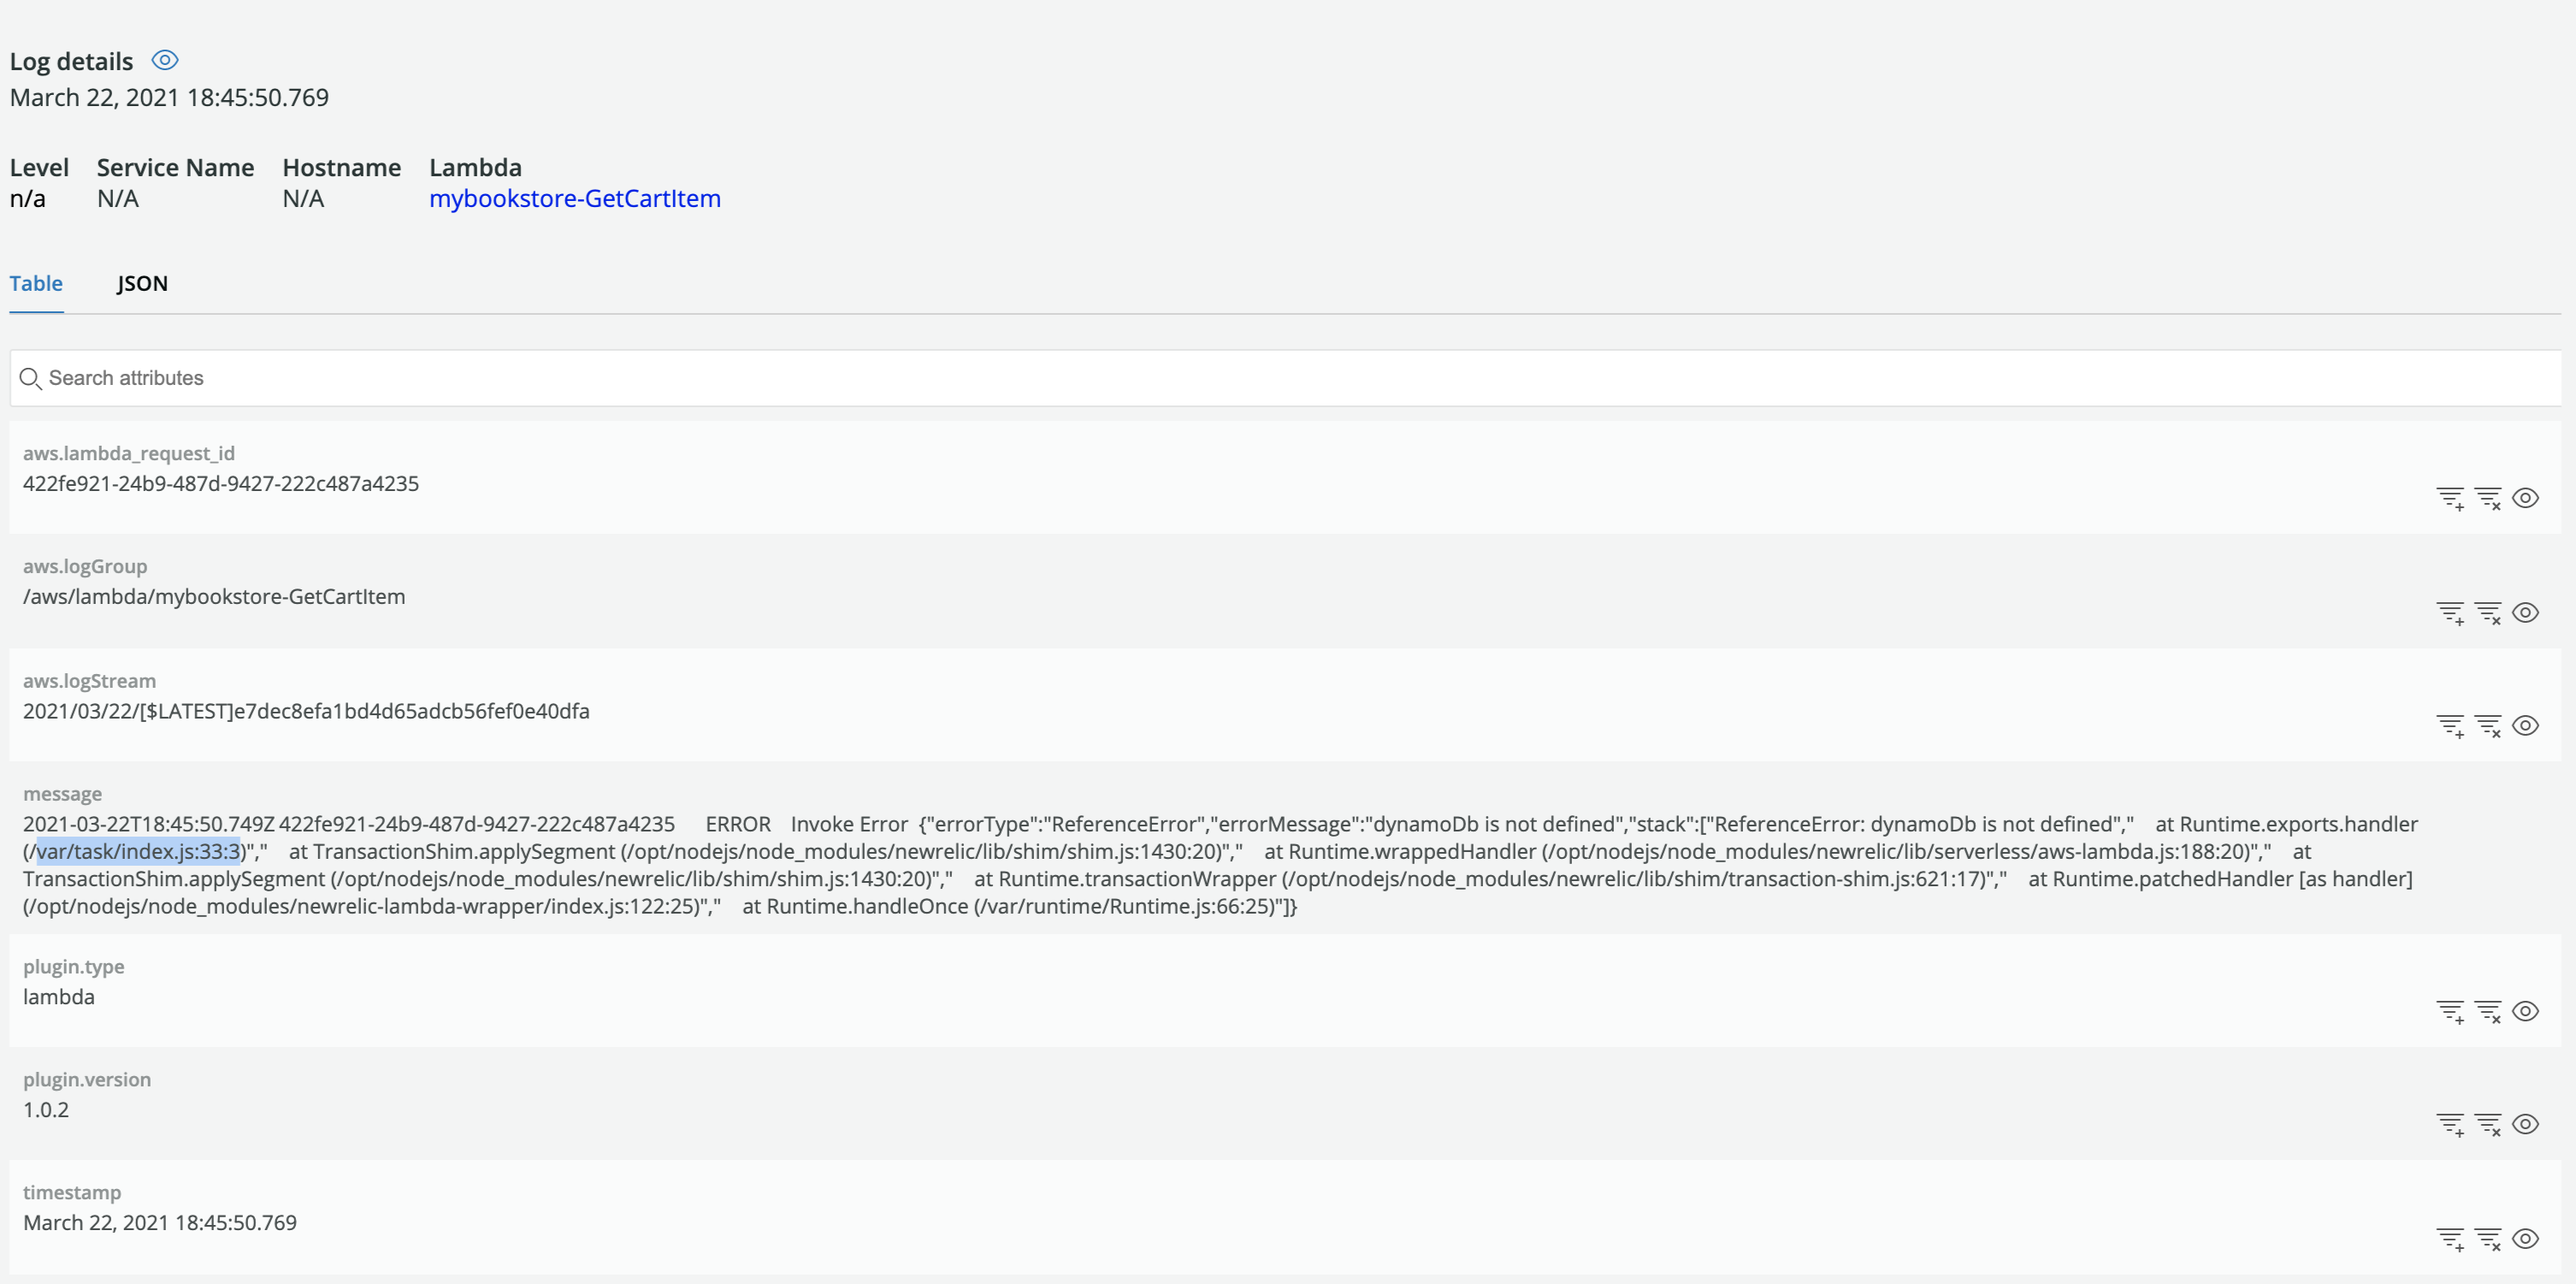This screenshot has width=2576, height=1284.
Task: Open the mybookstore-GetCartItem Lambda link
Action: [x=575, y=198]
